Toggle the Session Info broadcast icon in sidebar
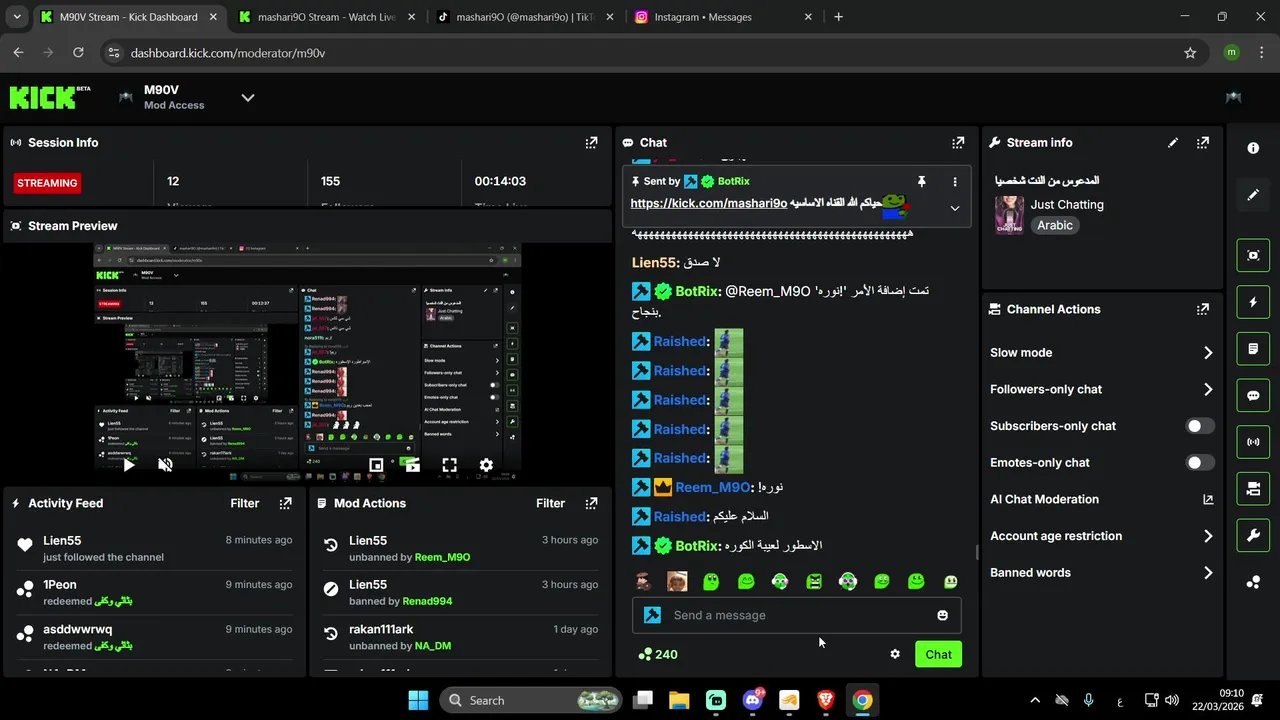This screenshot has height=720, width=1280. [x=1253, y=442]
